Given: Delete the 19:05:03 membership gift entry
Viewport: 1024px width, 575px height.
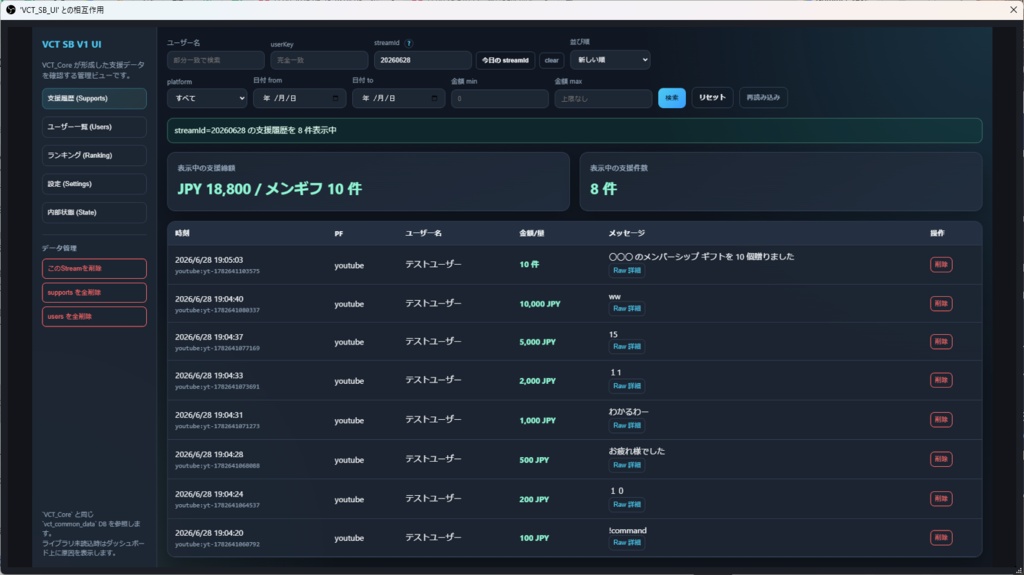Looking at the screenshot, I should click(x=941, y=265).
